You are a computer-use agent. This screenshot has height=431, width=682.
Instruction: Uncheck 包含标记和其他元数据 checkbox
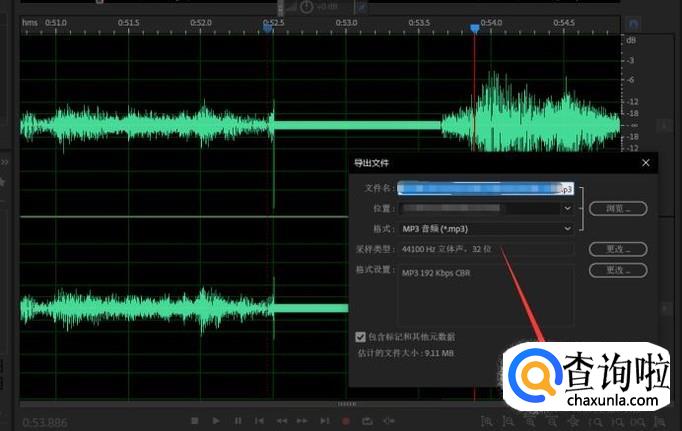tap(361, 337)
